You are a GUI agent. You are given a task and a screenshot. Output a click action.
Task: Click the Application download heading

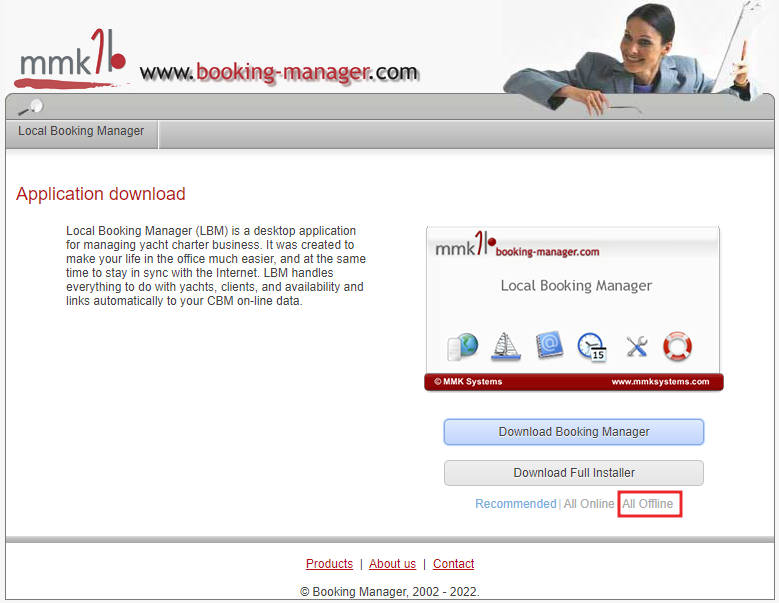point(101,194)
